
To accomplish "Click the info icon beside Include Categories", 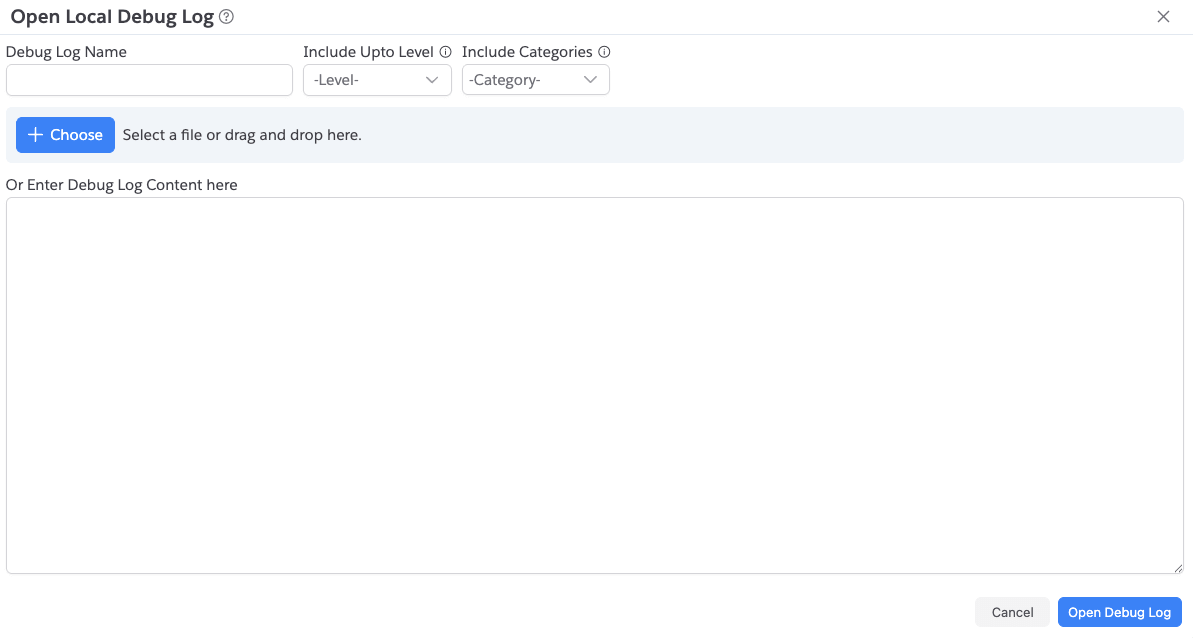I will [x=604, y=52].
